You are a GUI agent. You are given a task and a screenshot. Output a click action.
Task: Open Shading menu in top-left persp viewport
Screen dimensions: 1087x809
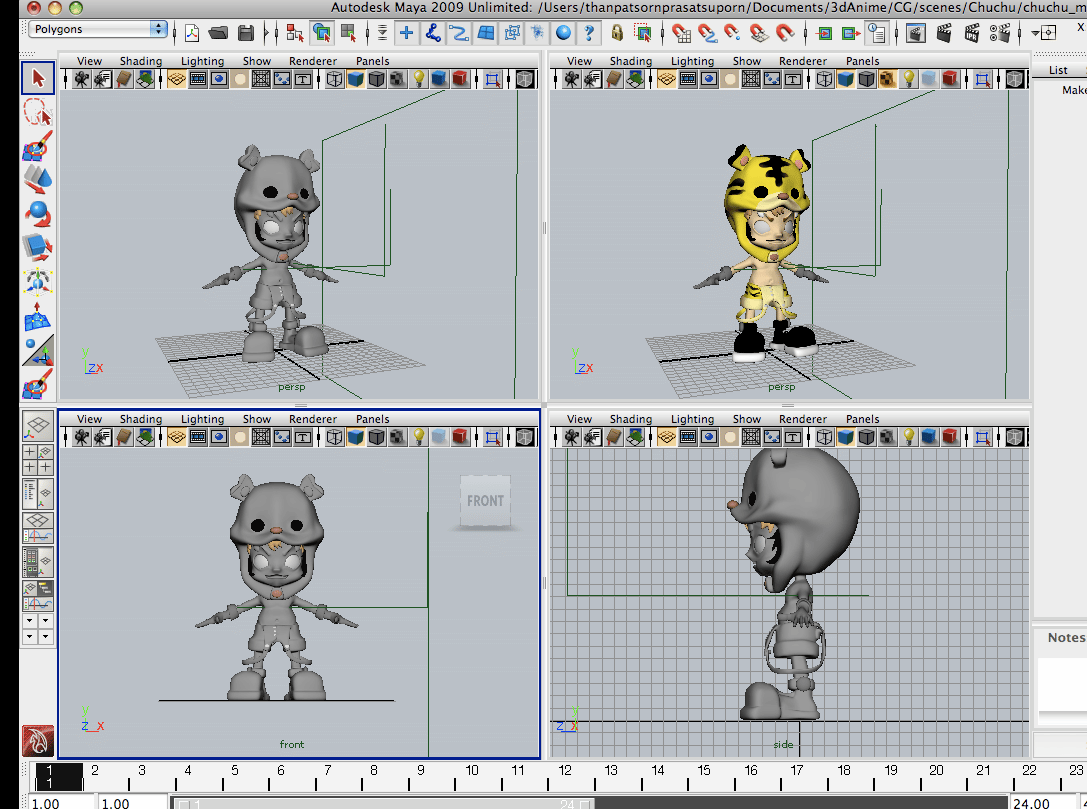[x=140, y=61]
